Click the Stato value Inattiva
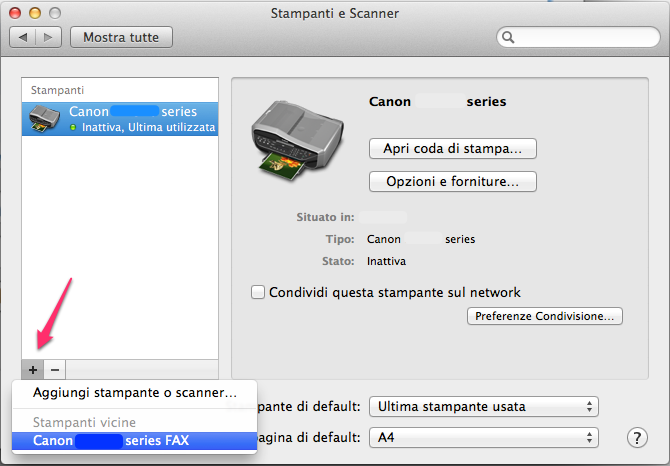The image size is (670, 466). point(386,261)
